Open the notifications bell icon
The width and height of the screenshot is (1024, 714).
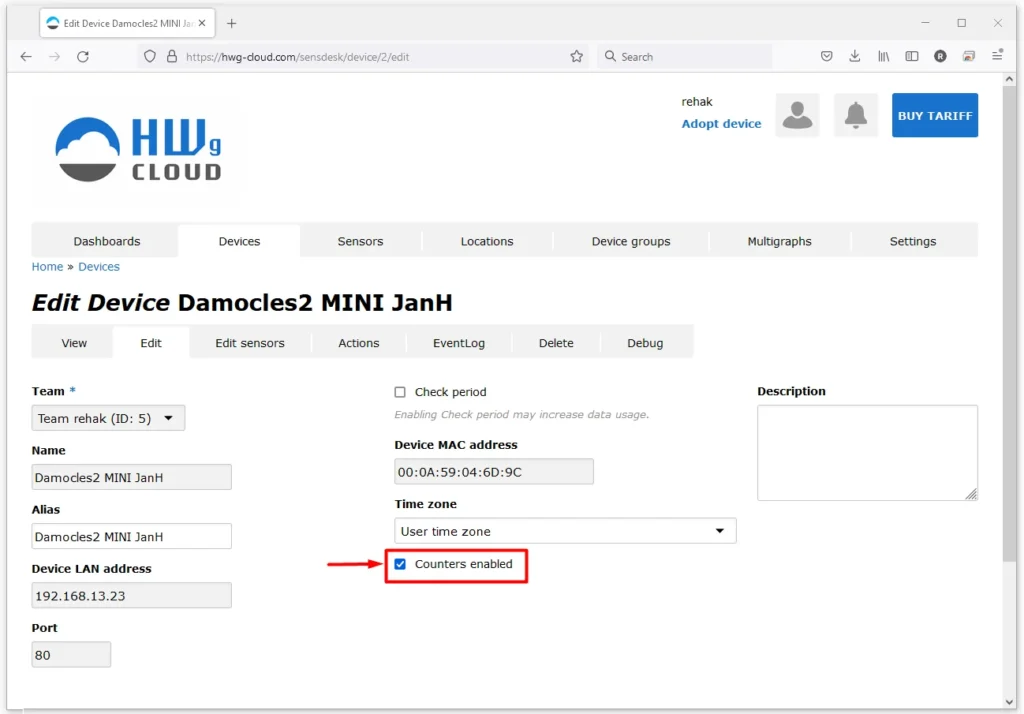coord(856,115)
